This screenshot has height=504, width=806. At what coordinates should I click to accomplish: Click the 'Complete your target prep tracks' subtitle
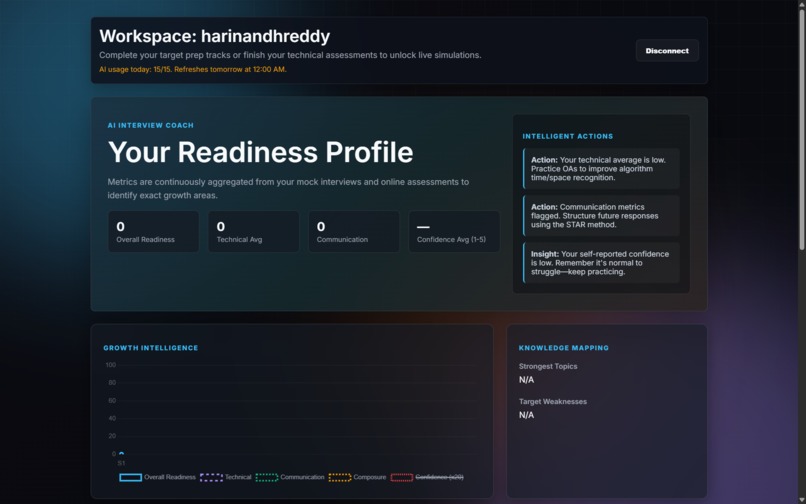tap(290, 55)
